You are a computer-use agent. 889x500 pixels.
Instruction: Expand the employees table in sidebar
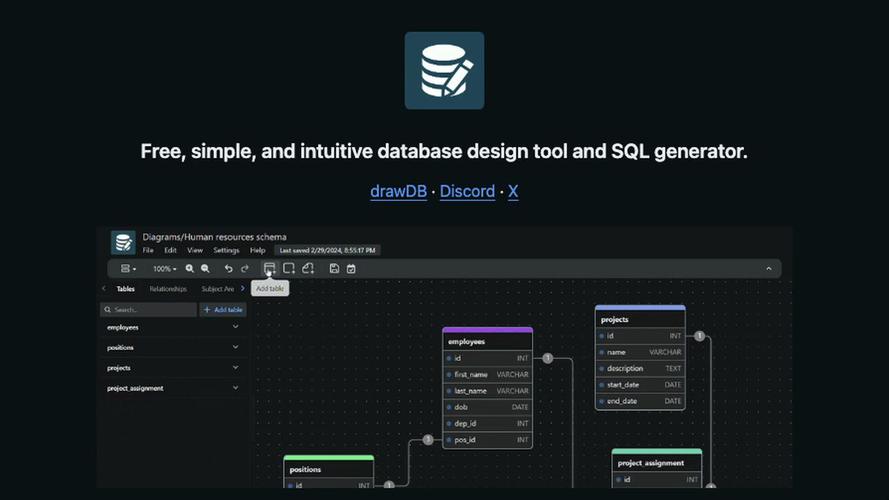coord(236,327)
